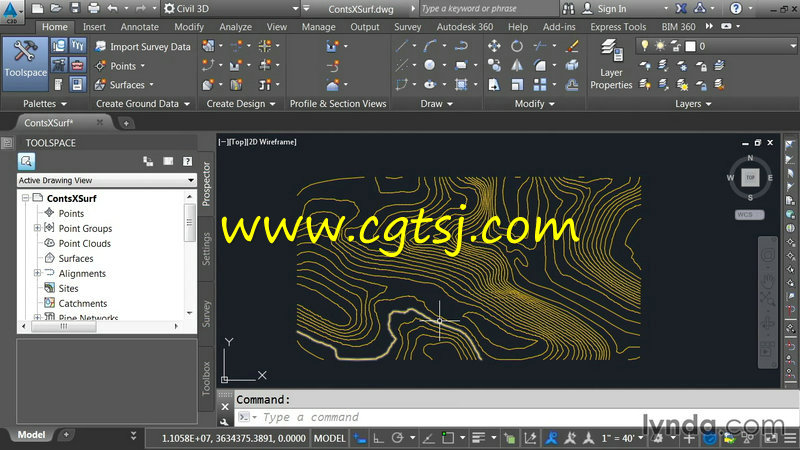
Task: Expand the Draw panel dropdown
Action: tap(436, 104)
